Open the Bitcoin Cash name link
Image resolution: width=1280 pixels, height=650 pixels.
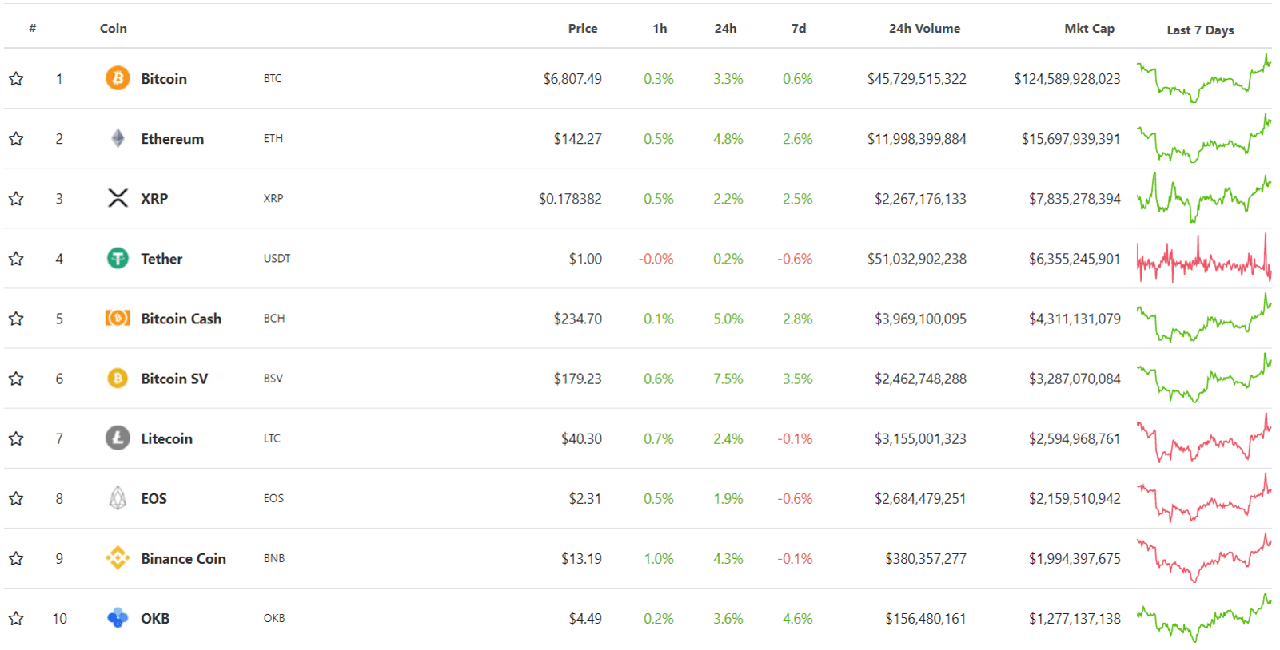point(181,319)
